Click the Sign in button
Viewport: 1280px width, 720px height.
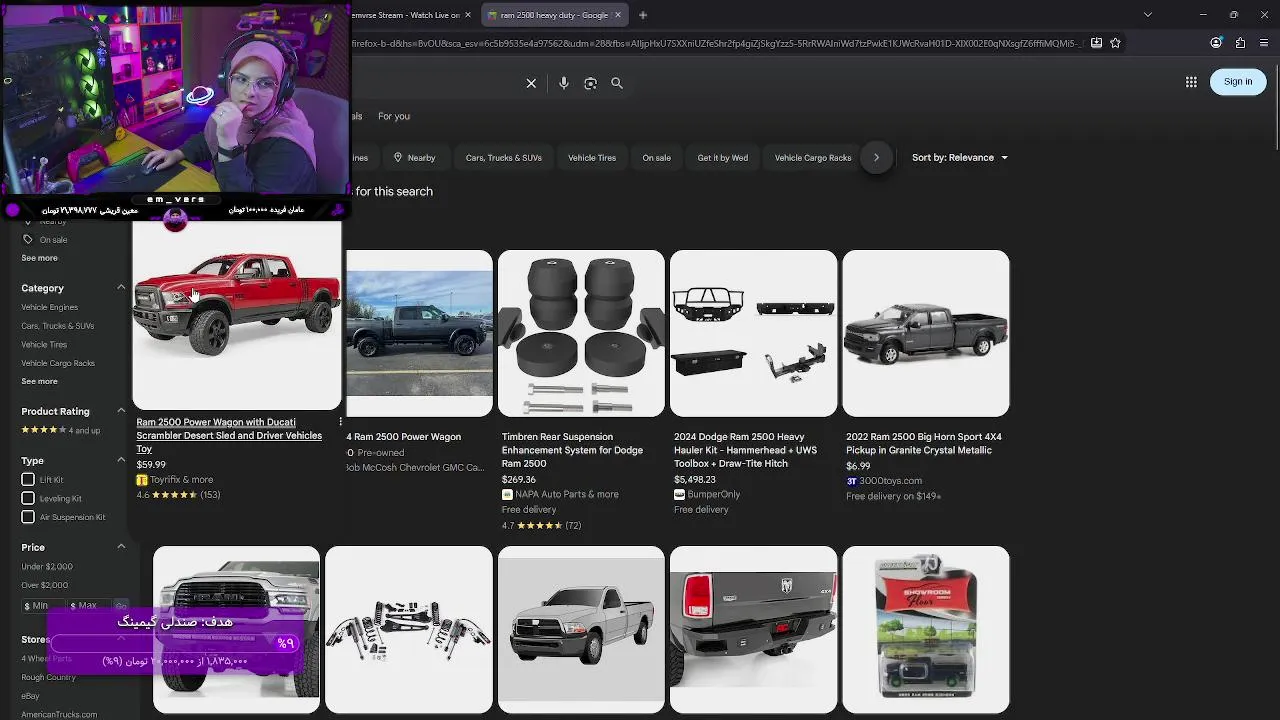pyautogui.click(x=1238, y=82)
